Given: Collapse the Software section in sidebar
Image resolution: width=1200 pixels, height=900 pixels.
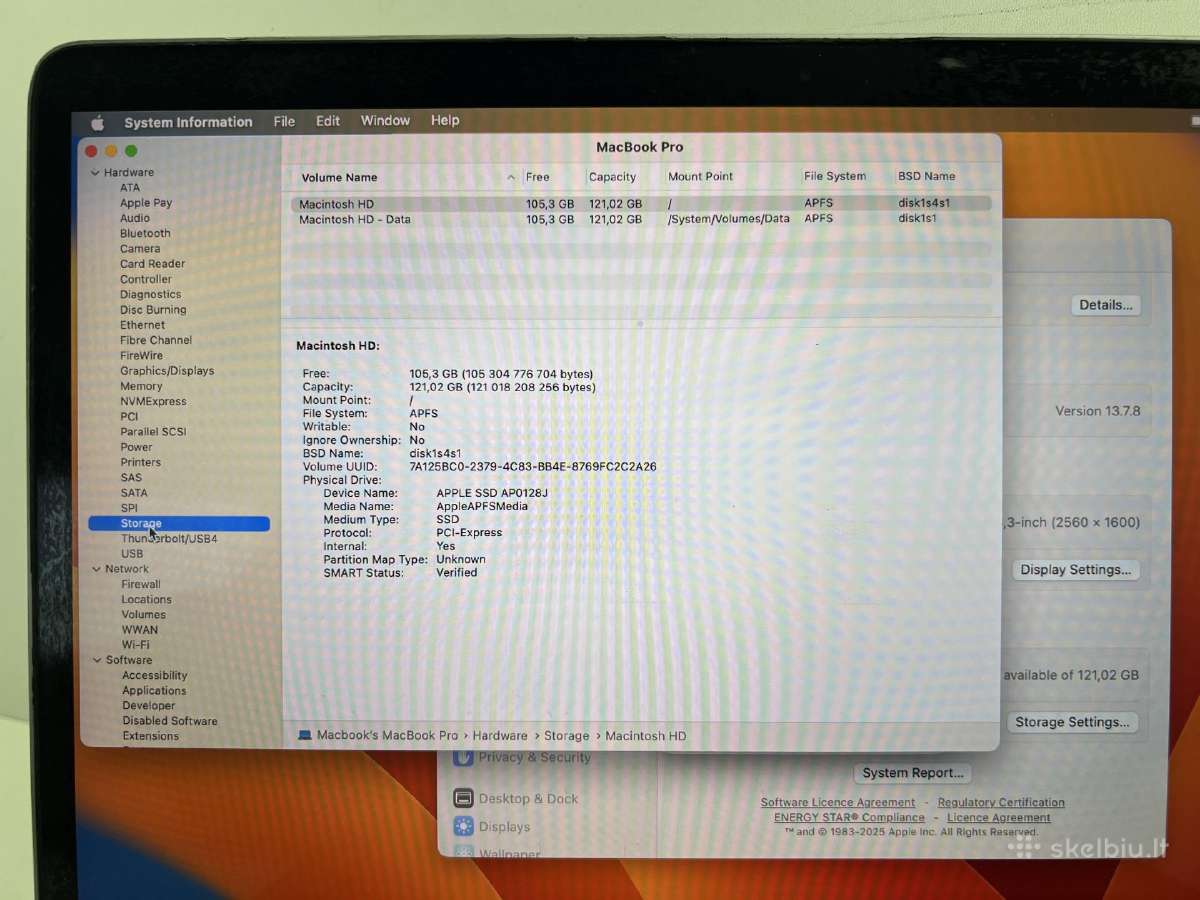Looking at the screenshot, I should [x=97, y=660].
